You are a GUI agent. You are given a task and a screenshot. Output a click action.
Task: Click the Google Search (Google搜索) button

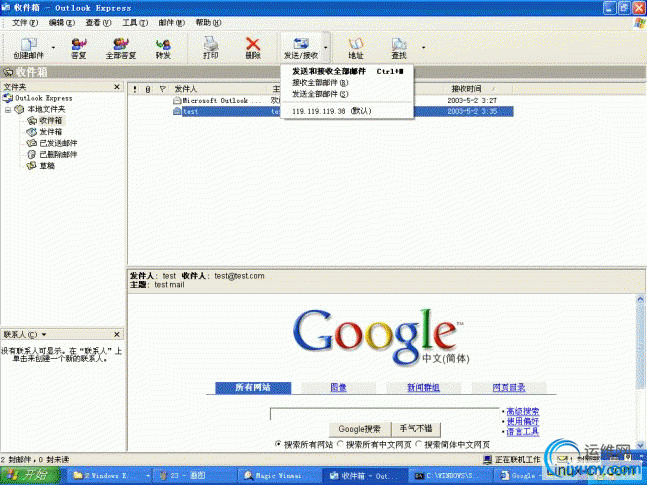point(359,429)
